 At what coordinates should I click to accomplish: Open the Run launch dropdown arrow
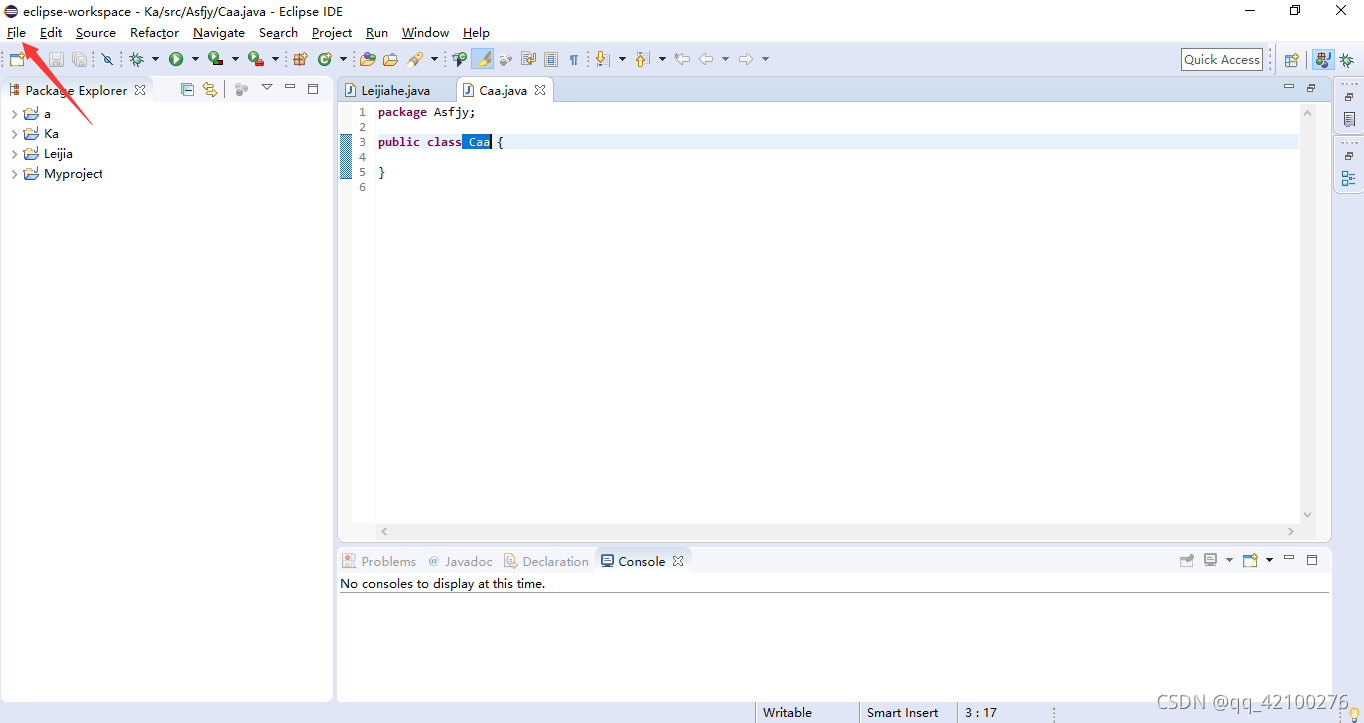[195, 59]
